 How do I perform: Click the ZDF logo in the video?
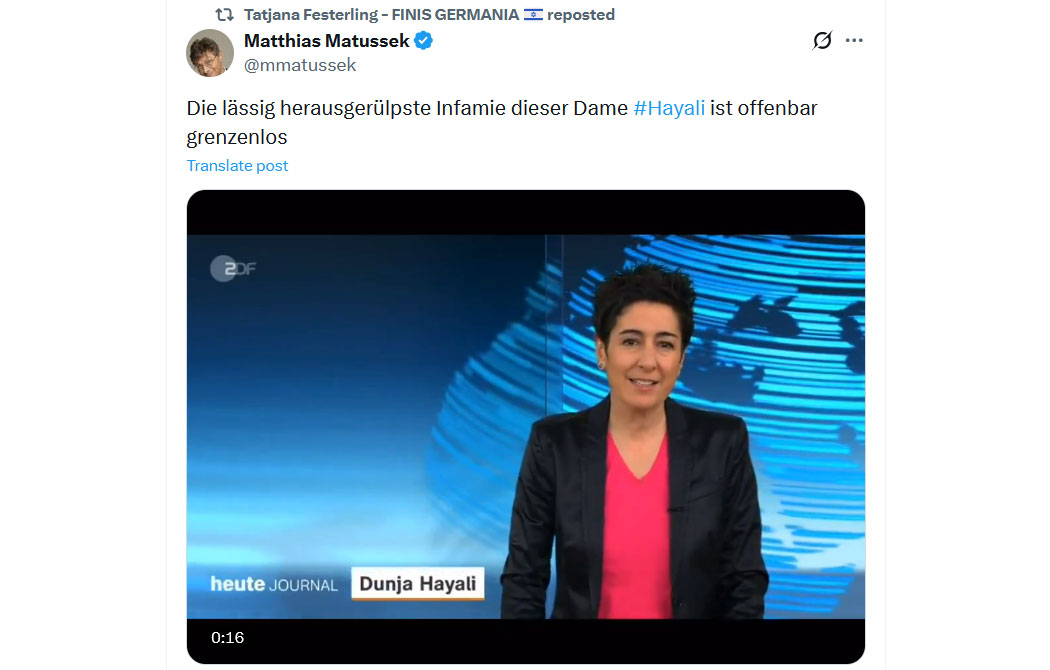(233, 268)
